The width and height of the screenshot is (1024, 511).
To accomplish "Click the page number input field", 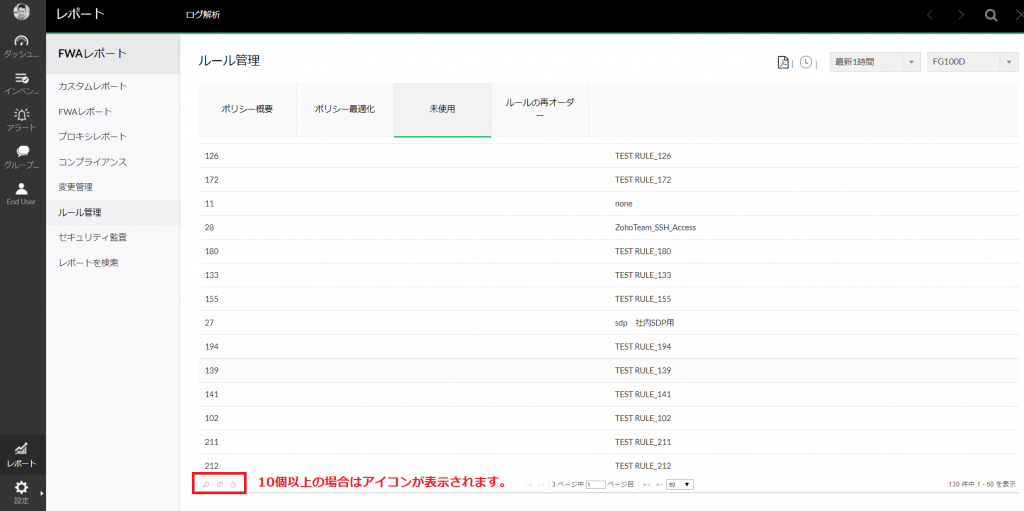I will [596, 484].
